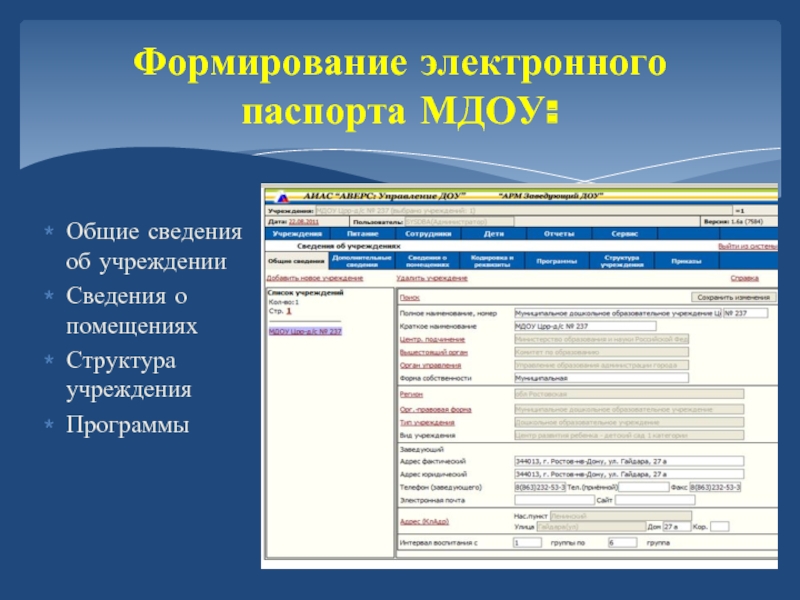800x600 pixels.
Task: Click the Регион link
Action: [x=411, y=394]
